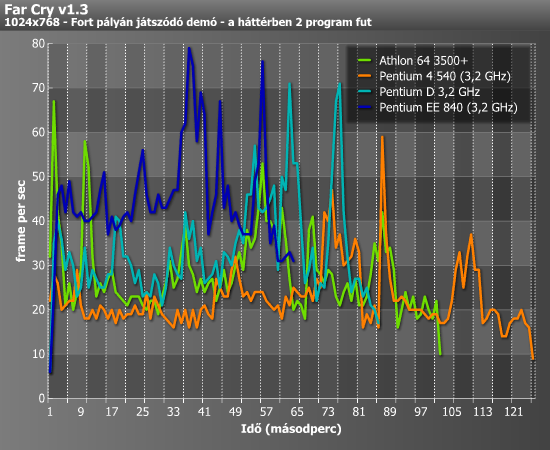Image resolution: width=550 pixels, height=450 pixels.
Task: Click the x-axis tick label 17
Action: [112, 411]
